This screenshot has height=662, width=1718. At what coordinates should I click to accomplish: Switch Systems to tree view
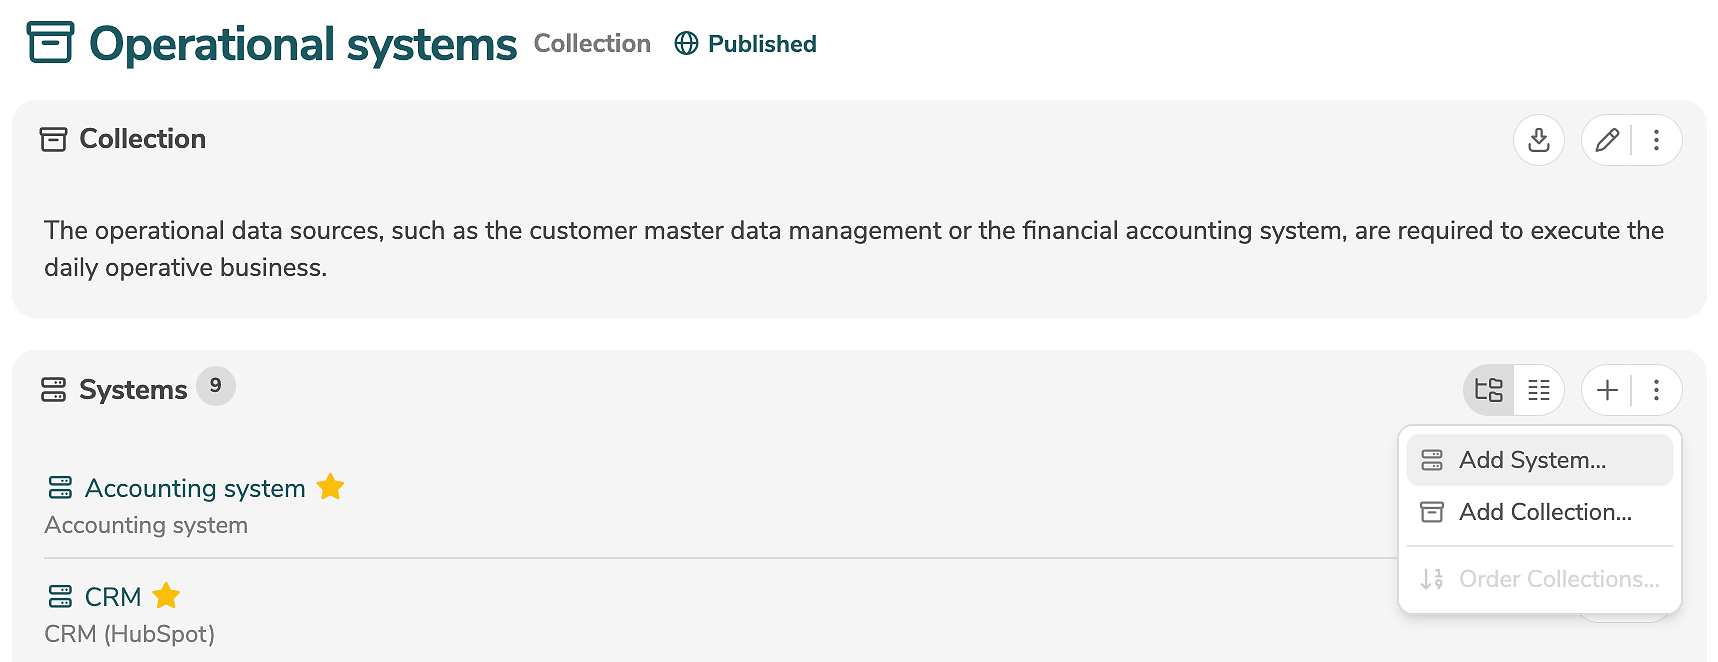tap(1489, 390)
